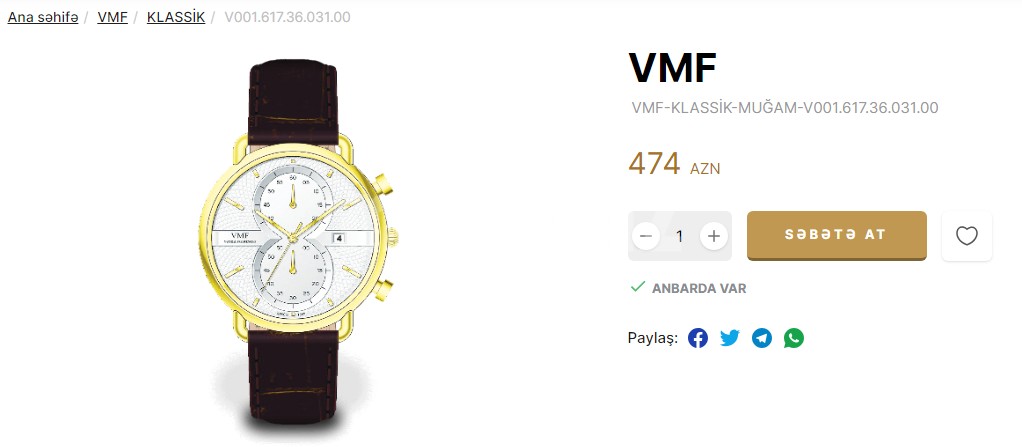Click the Paylaş share label

pyautogui.click(x=652, y=338)
